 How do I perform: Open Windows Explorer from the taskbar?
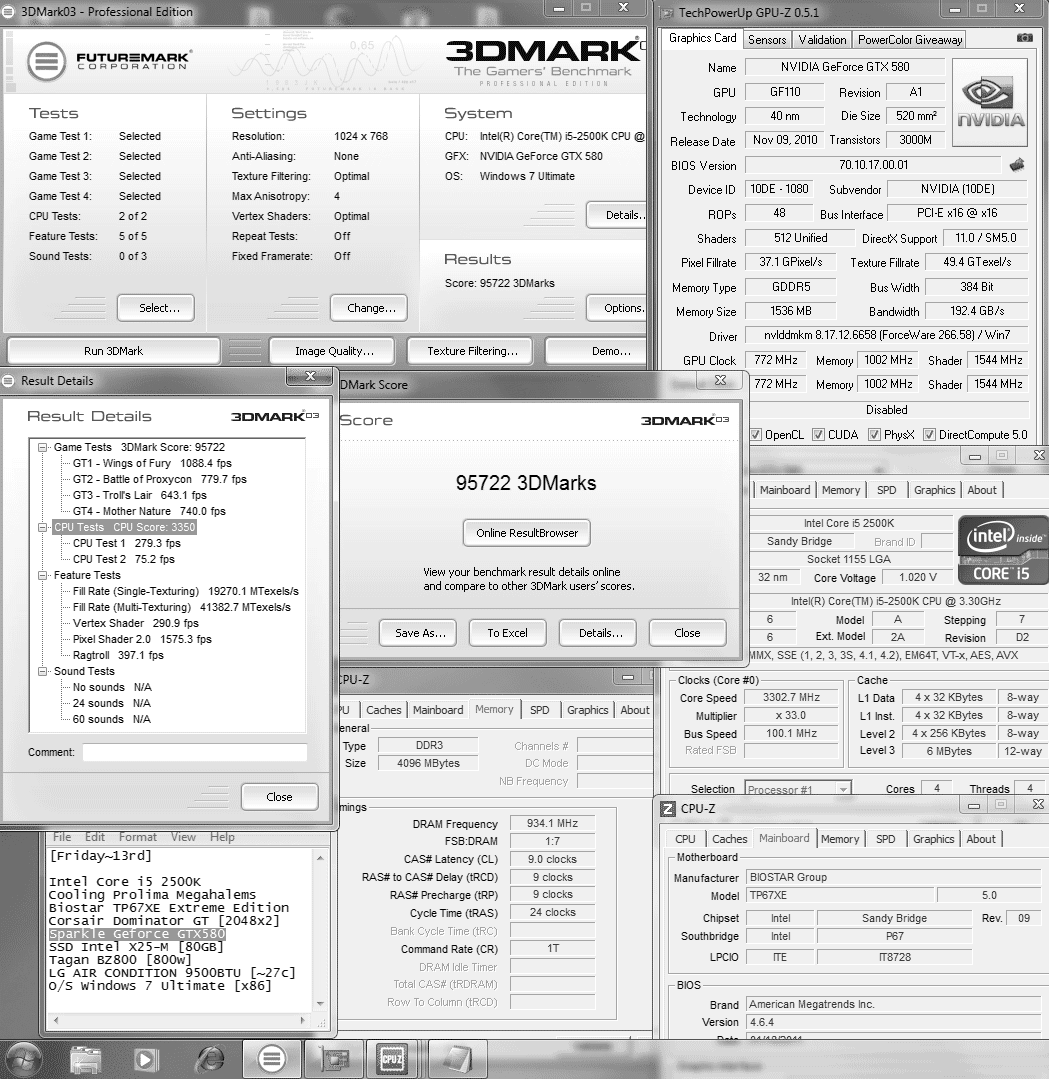[x=85, y=1060]
